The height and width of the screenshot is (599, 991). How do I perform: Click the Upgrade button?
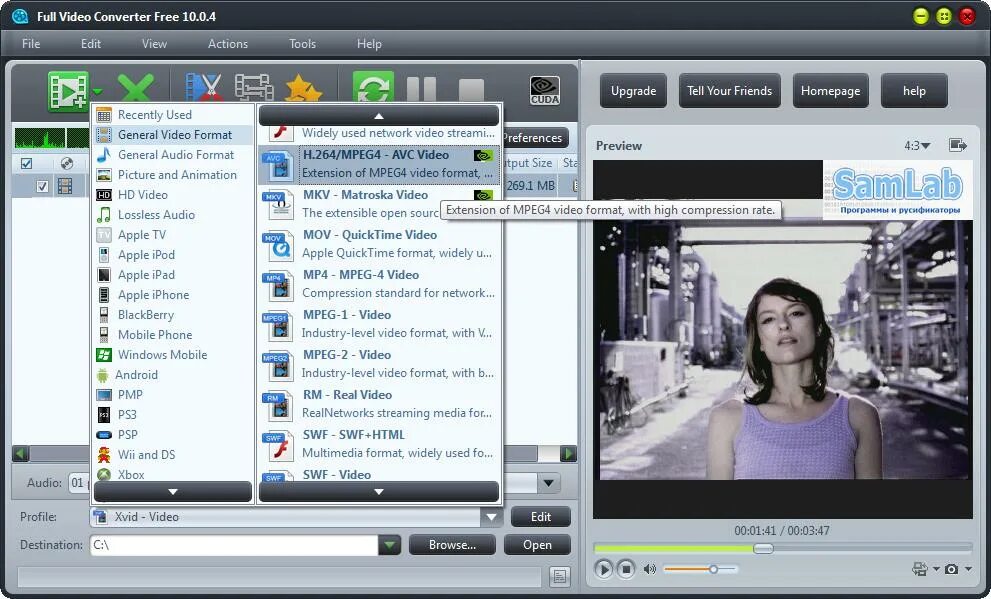[x=633, y=91]
